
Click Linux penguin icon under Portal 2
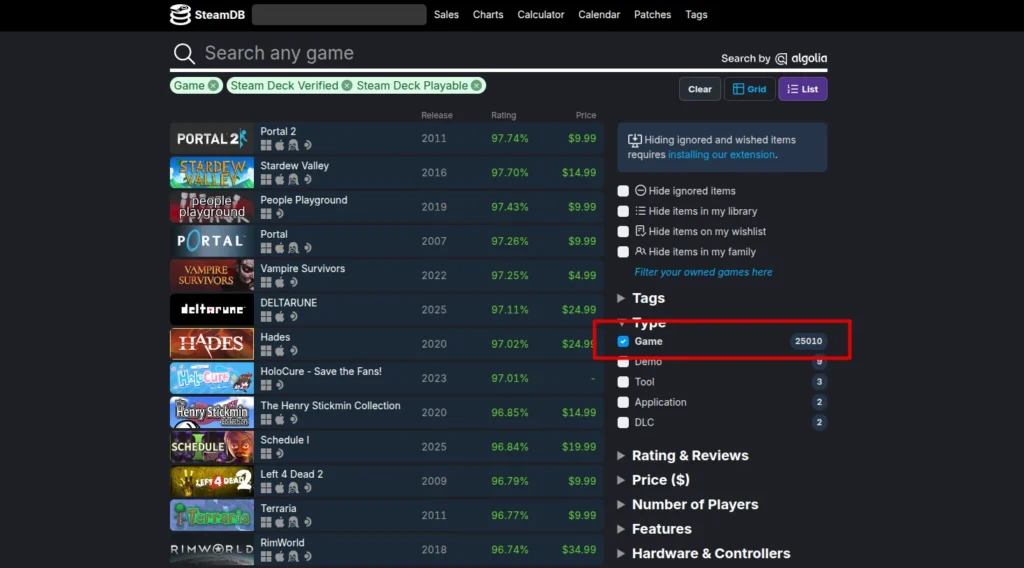[293, 146]
